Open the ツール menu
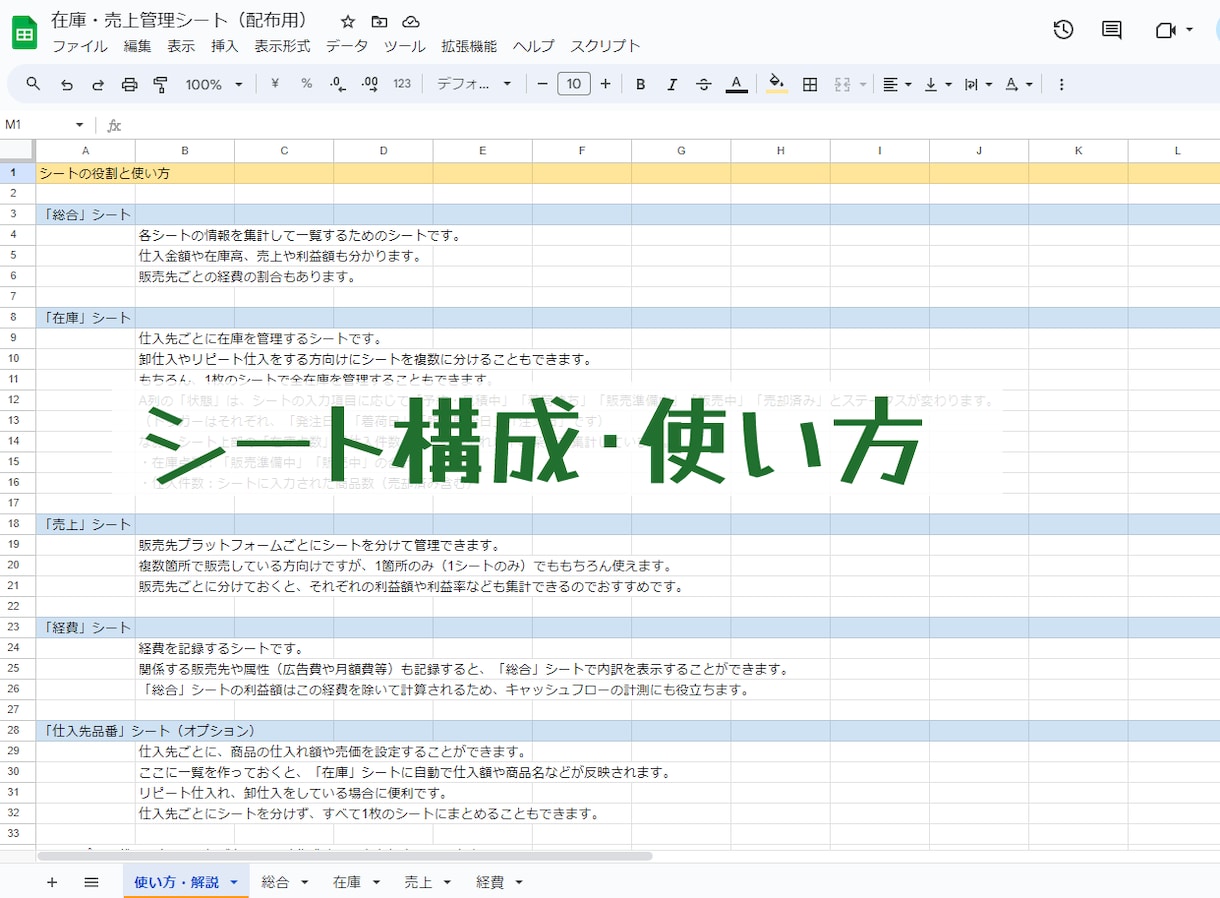 click(404, 46)
